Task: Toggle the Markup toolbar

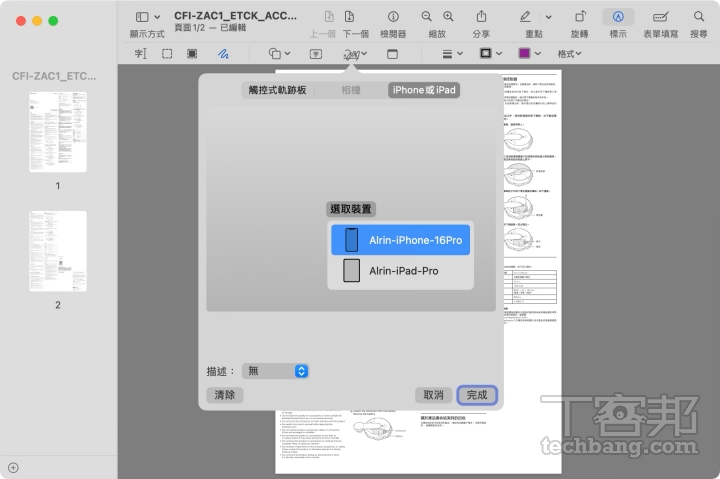Action: (x=618, y=17)
